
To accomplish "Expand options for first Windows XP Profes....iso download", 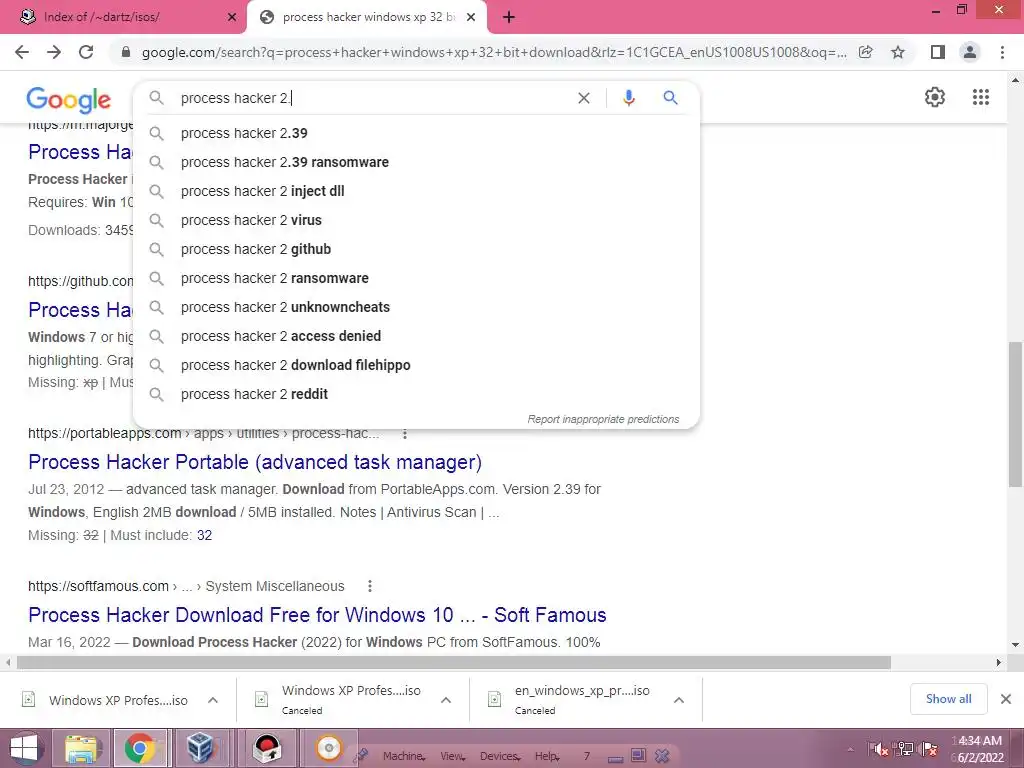I will tap(213, 700).
